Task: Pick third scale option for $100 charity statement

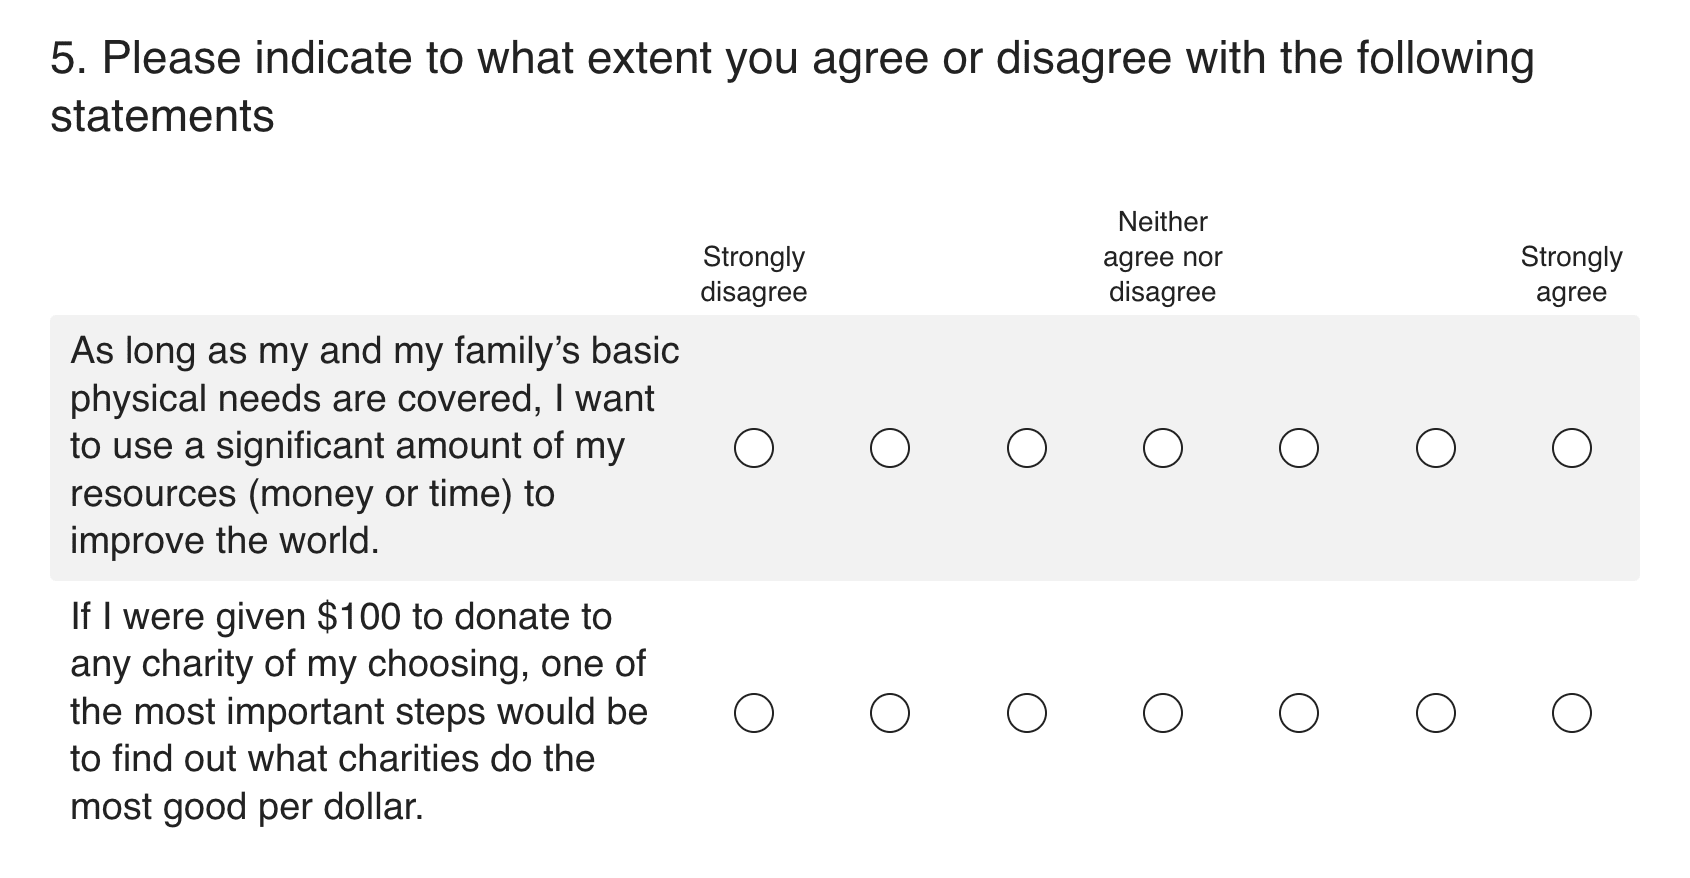Action: tap(1026, 713)
